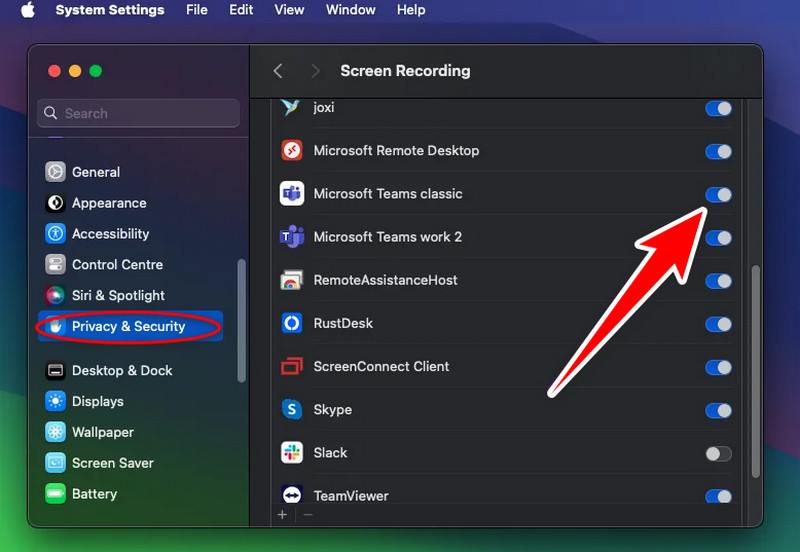
Task: Click the app list vertical scrollbar
Action: tap(756, 371)
